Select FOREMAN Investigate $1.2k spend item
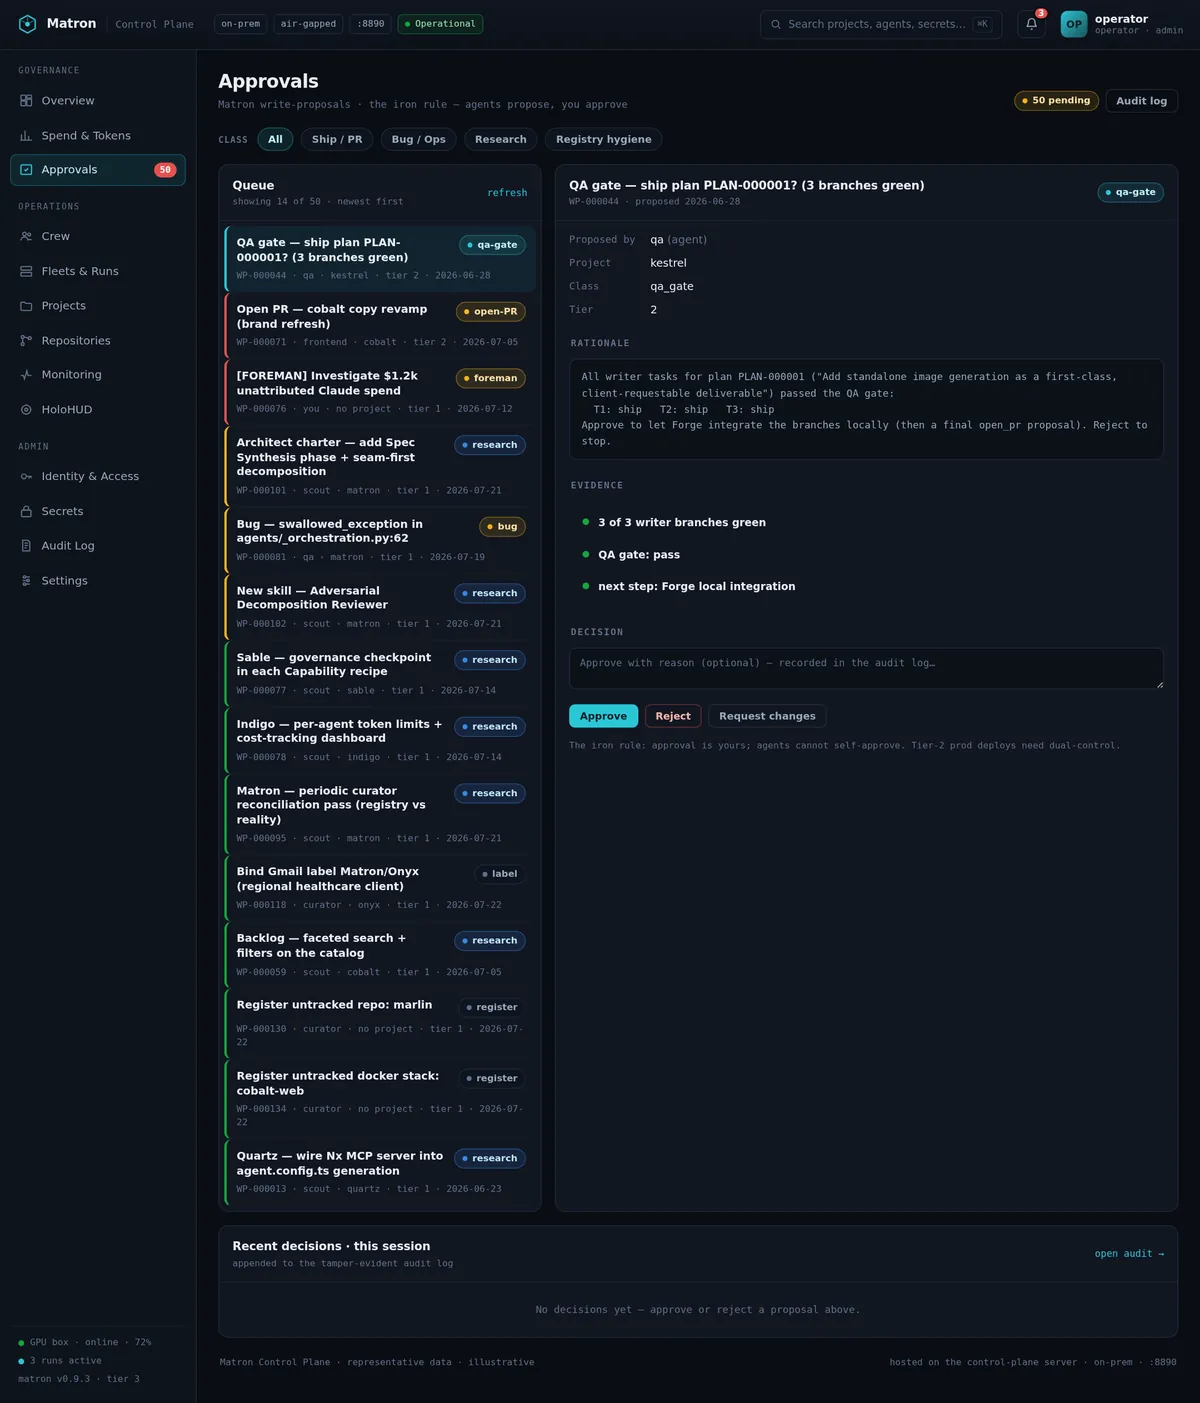The width and height of the screenshot is (1200, 1403). pyautogui.click(x=380, y=392)
